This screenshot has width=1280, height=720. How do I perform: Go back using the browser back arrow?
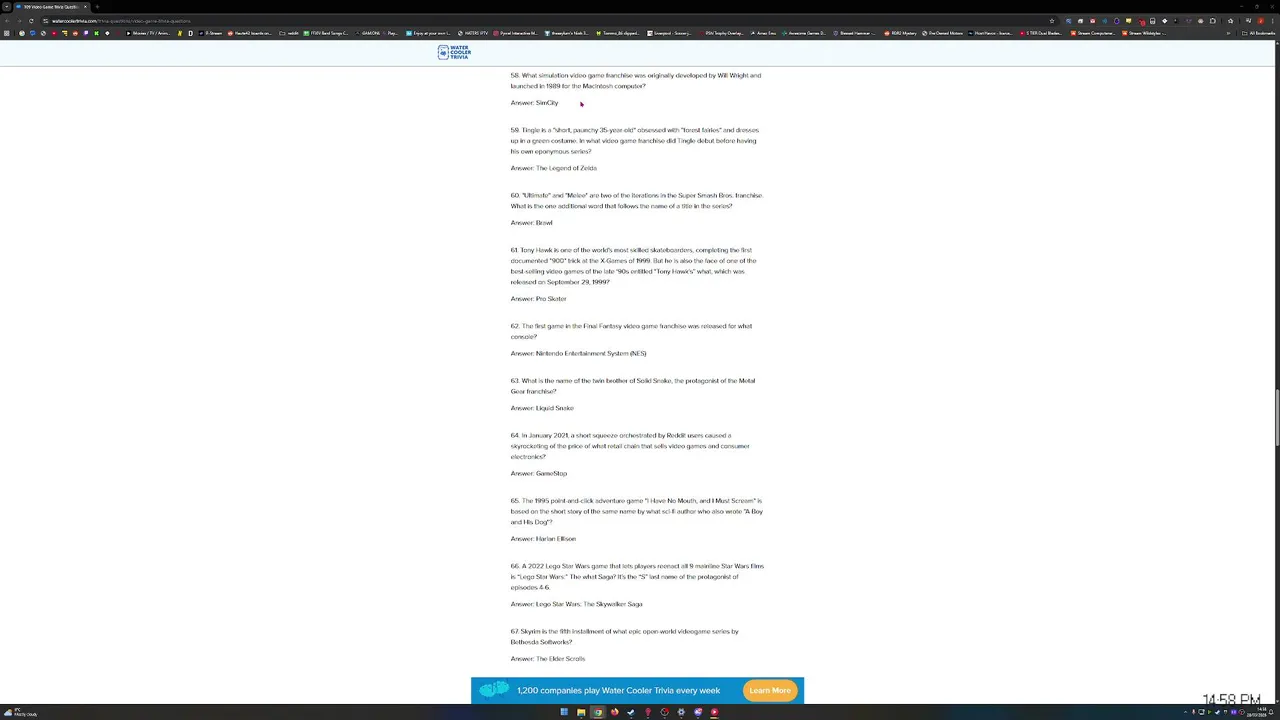coord(7,21)
